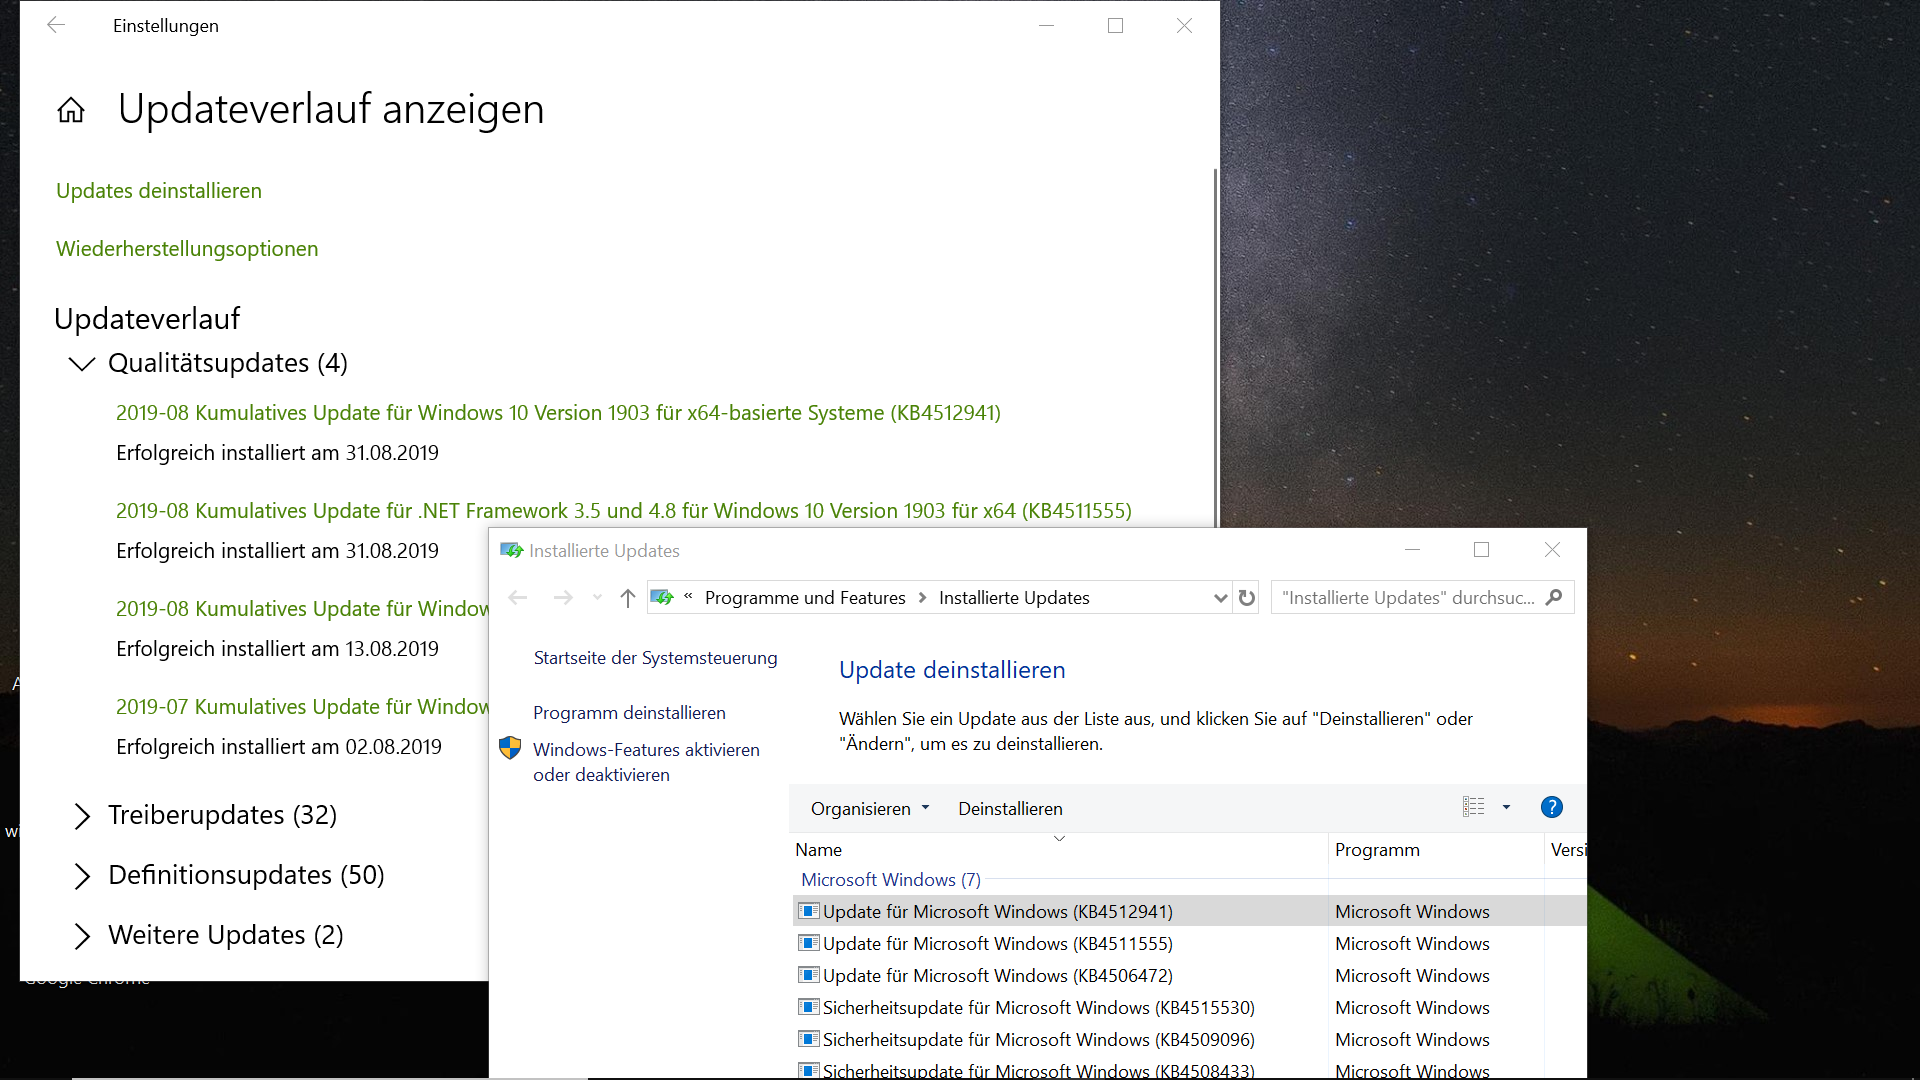Viewport: 1920px width, 1080px height.
Task: Click the Installierte Updates search field
Action: pos(1408,598)
